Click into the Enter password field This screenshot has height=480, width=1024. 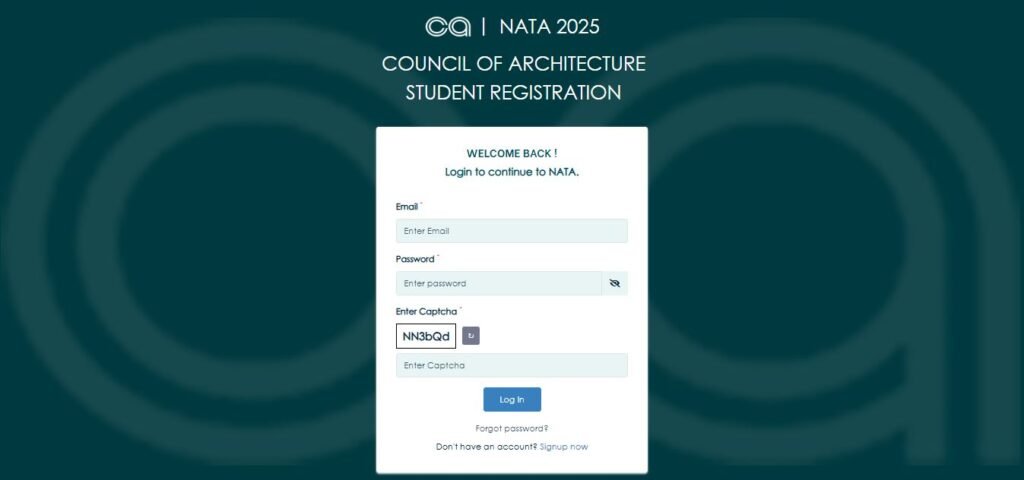coord(498,284)
